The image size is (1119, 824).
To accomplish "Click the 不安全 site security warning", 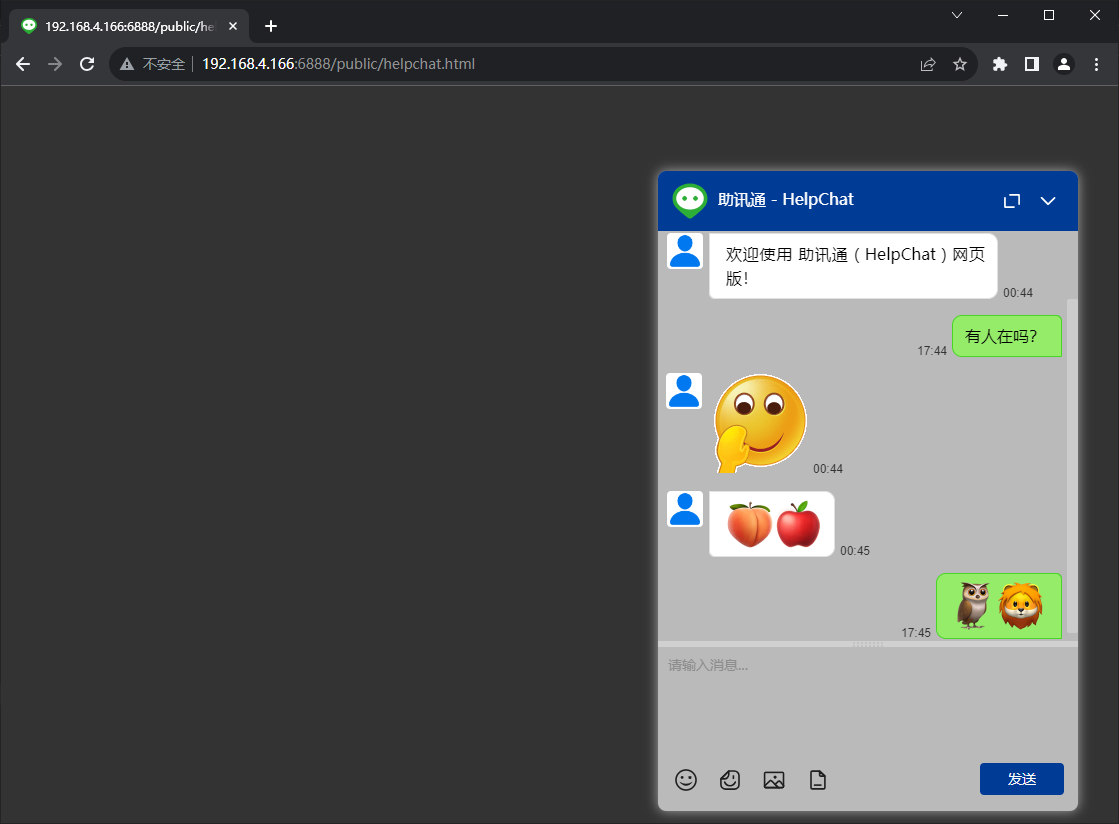I will (153, 64).
